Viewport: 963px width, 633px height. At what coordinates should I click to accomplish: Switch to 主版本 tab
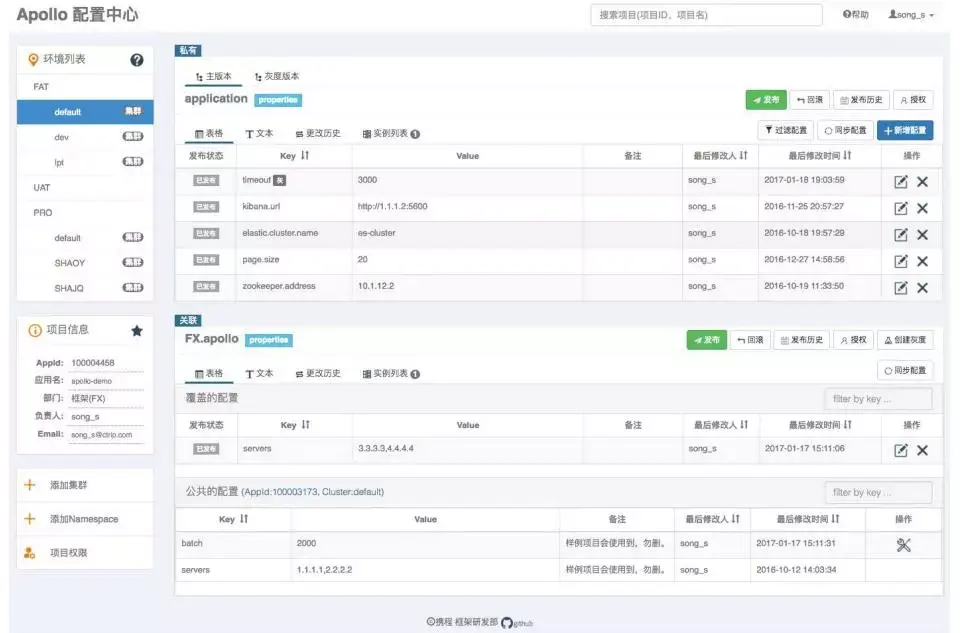tap(213, 77)
